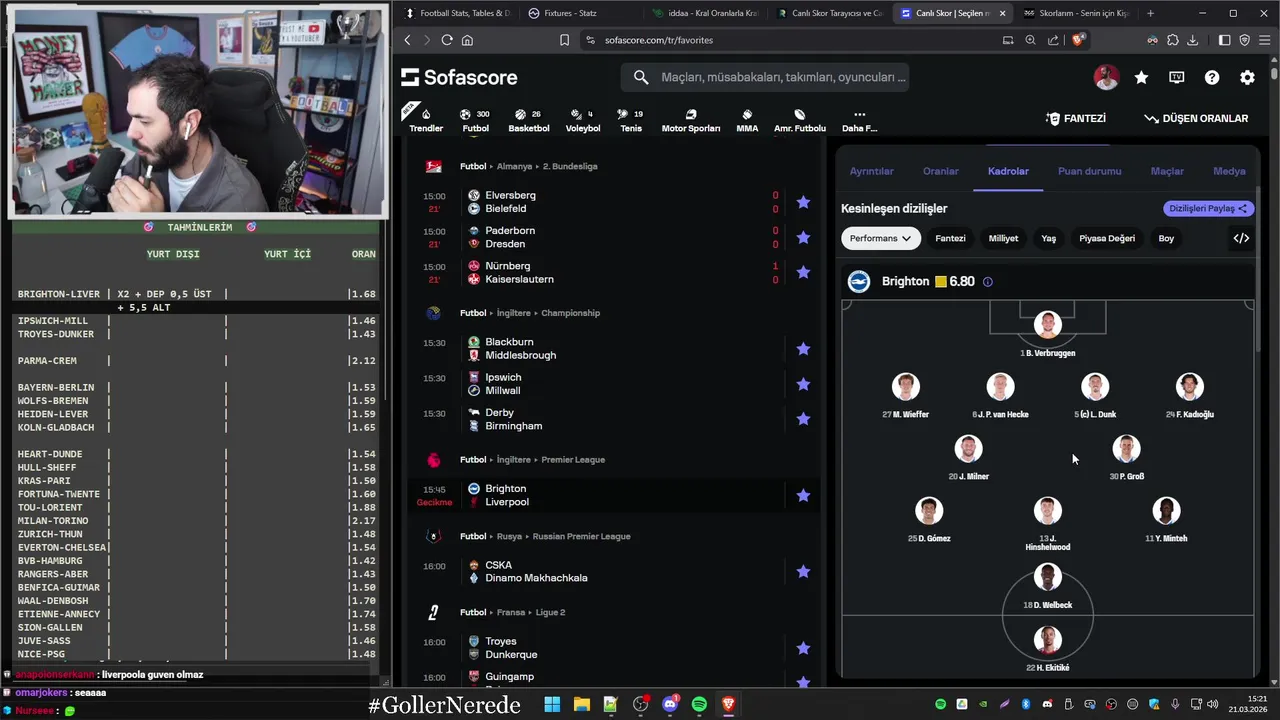Select the Motor Sporları category
The image size is (1280, 720).
[691, 120]
